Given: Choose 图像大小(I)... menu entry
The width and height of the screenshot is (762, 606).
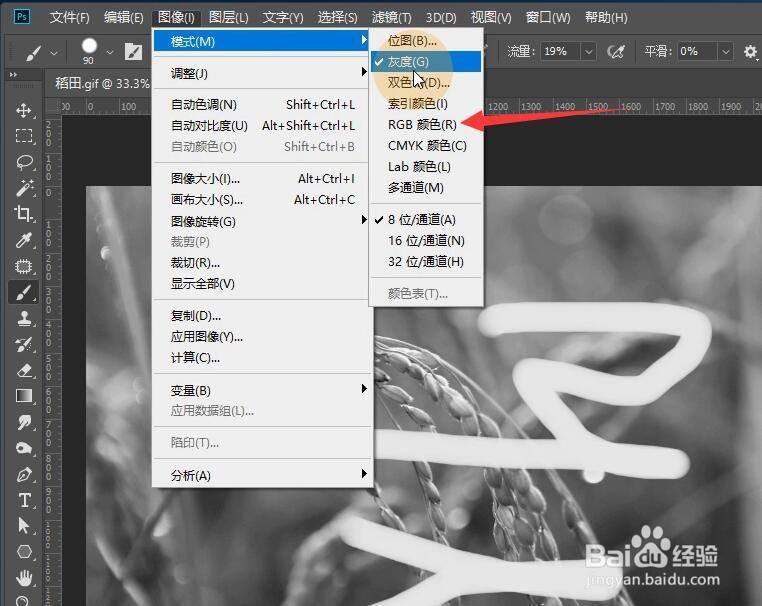Looking at the screenshot, I should click(x=261, y=179).
